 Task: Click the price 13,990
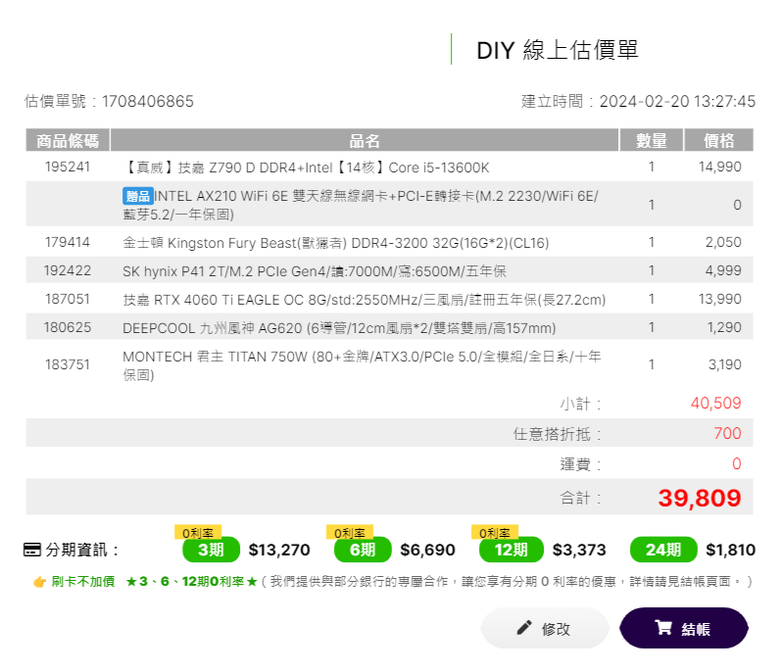[x=720, y=299]
